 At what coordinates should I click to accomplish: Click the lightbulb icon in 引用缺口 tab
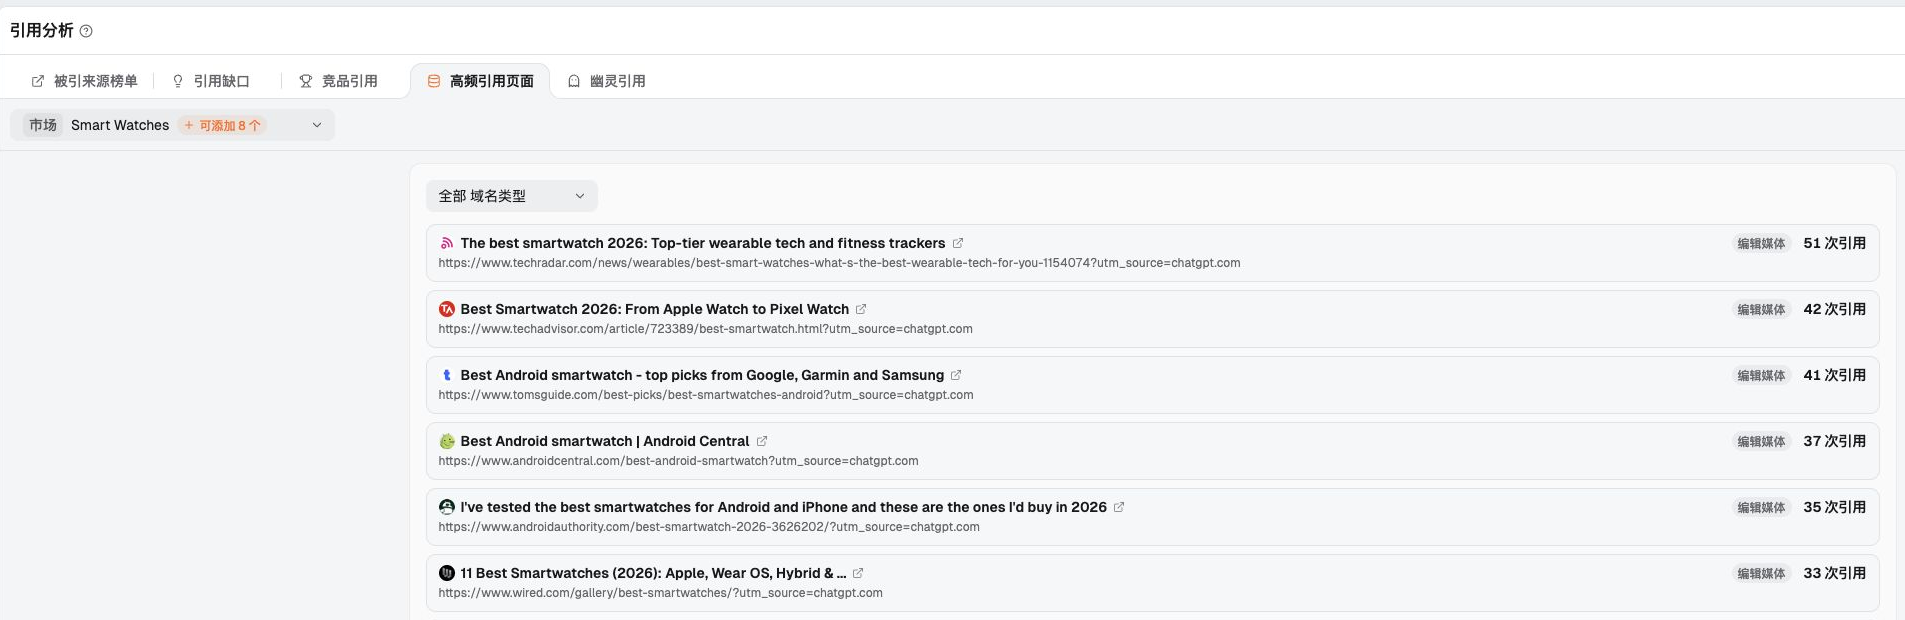tap(178, 81)
